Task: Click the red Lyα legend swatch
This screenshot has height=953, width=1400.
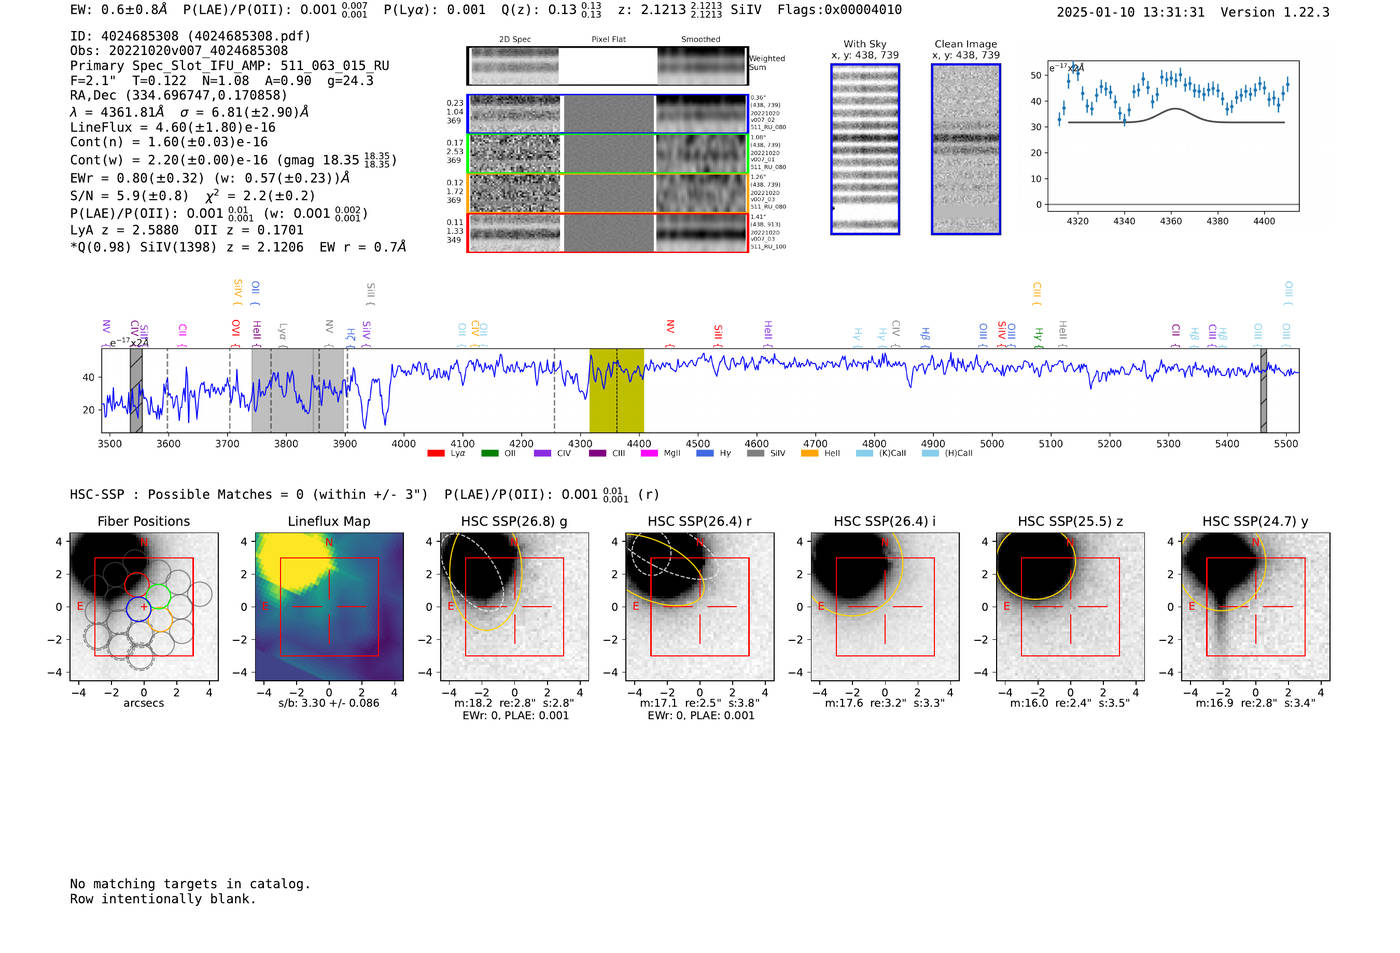Action: [x=435, y=453]
